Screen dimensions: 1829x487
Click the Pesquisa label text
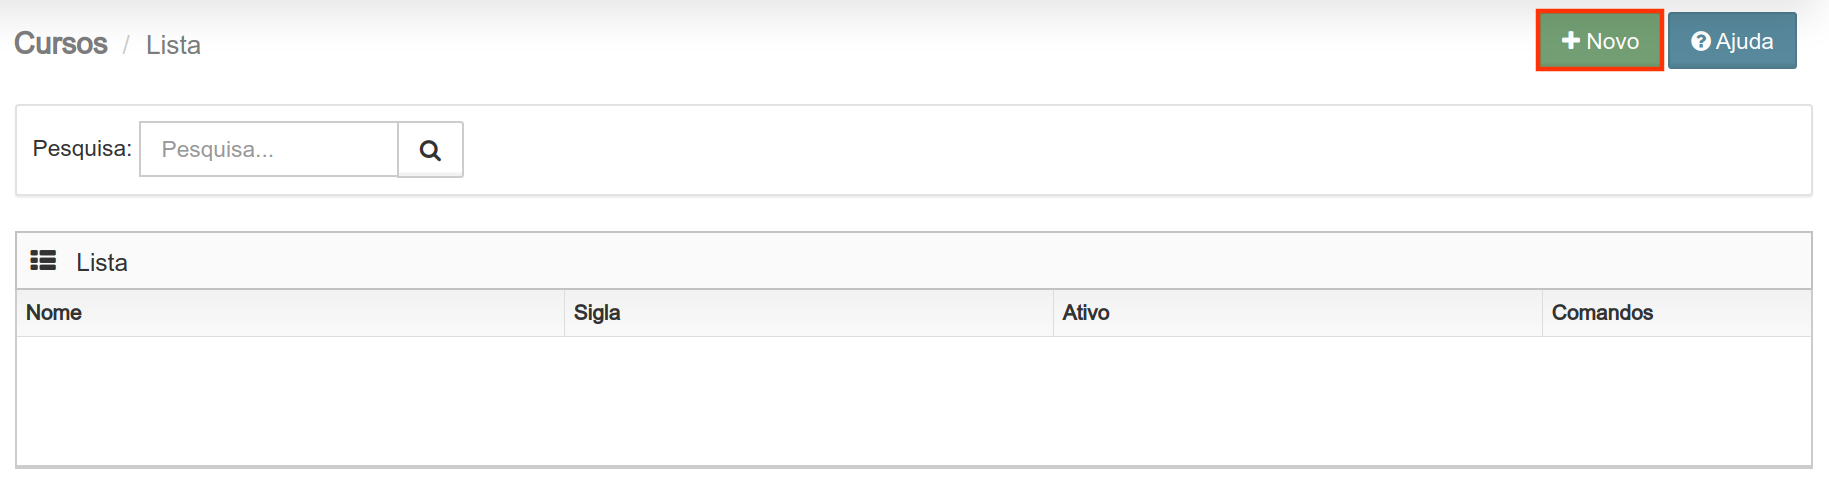pos(82,149)
